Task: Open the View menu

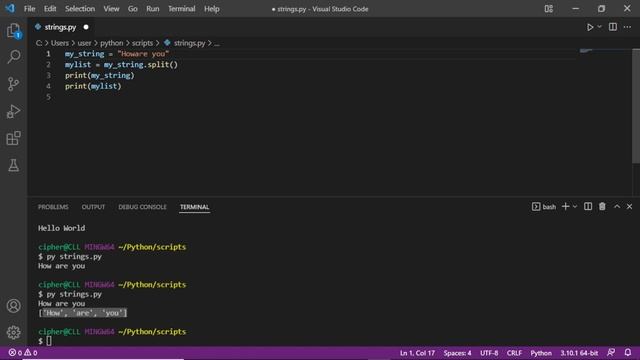Action: pos(111,9)
